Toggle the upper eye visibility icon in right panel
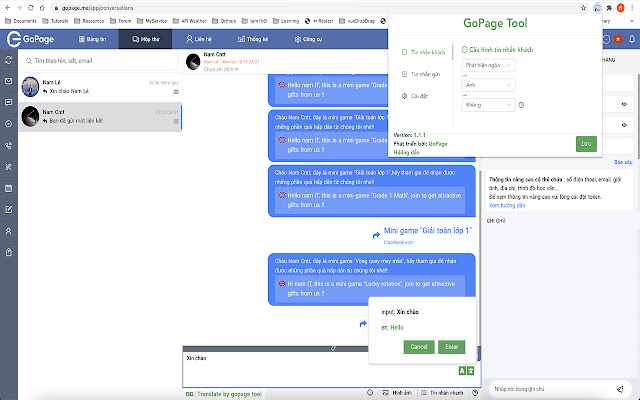 click(x=624, y=104)
